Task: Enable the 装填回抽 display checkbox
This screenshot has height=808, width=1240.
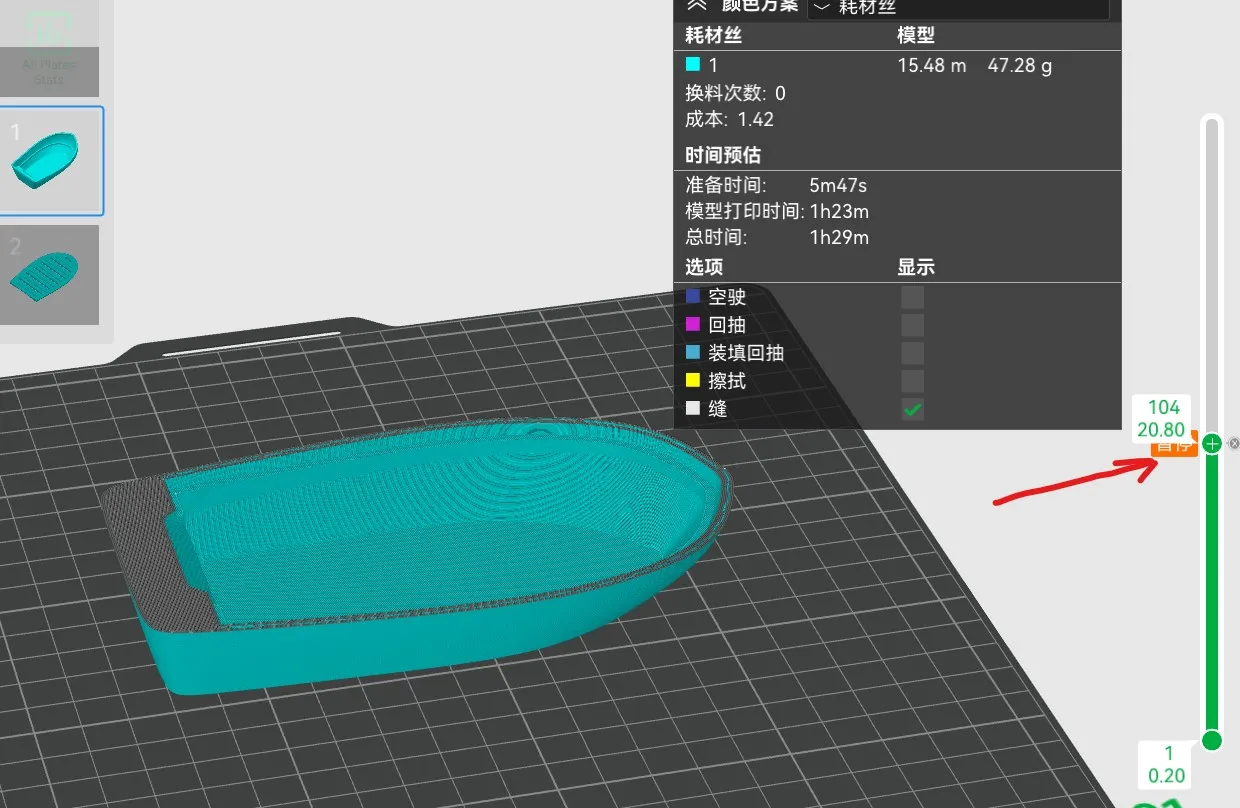Action: (912, 353)
